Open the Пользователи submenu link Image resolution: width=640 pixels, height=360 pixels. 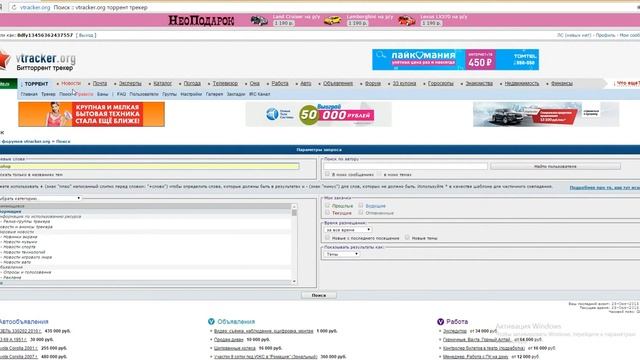[144, 94]
